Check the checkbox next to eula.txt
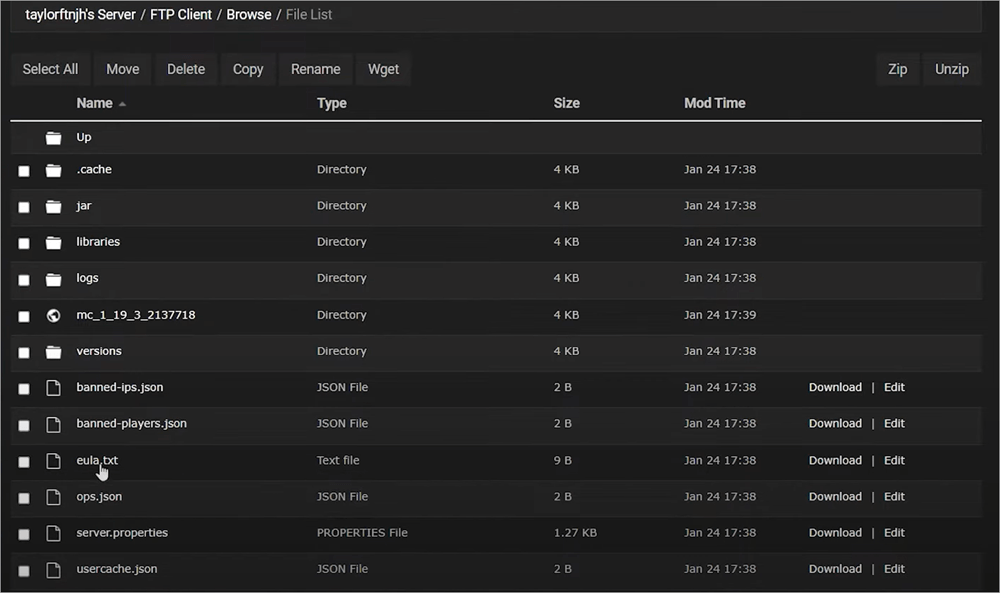The height and width of the screenshot is (593, 1000). 23,460
